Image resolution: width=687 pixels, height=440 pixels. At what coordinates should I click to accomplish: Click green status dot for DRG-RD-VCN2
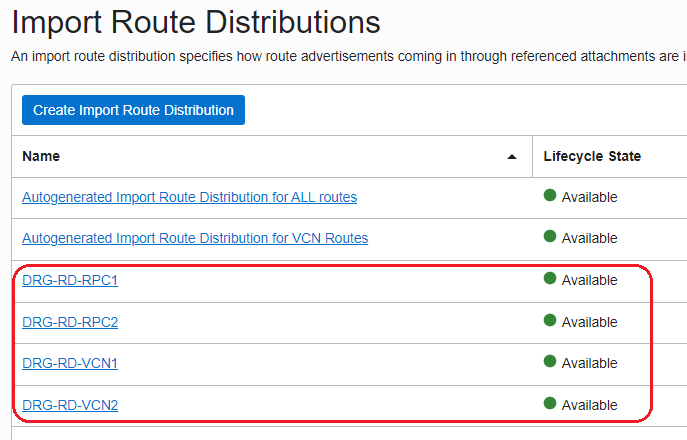(550, 404)
